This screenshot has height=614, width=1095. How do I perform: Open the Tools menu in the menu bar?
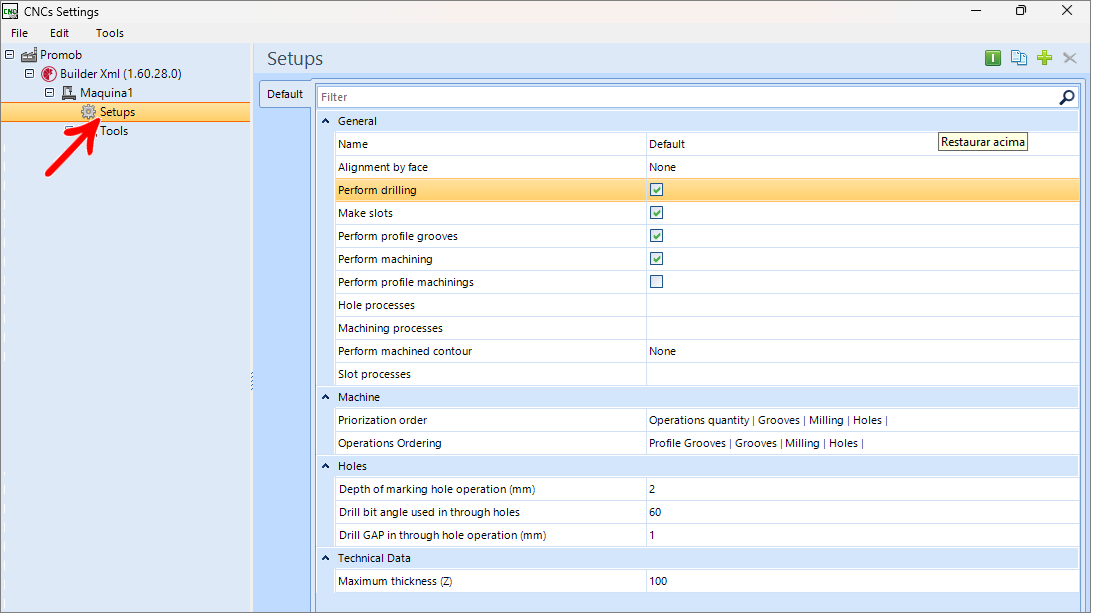(x=110, y=33)
